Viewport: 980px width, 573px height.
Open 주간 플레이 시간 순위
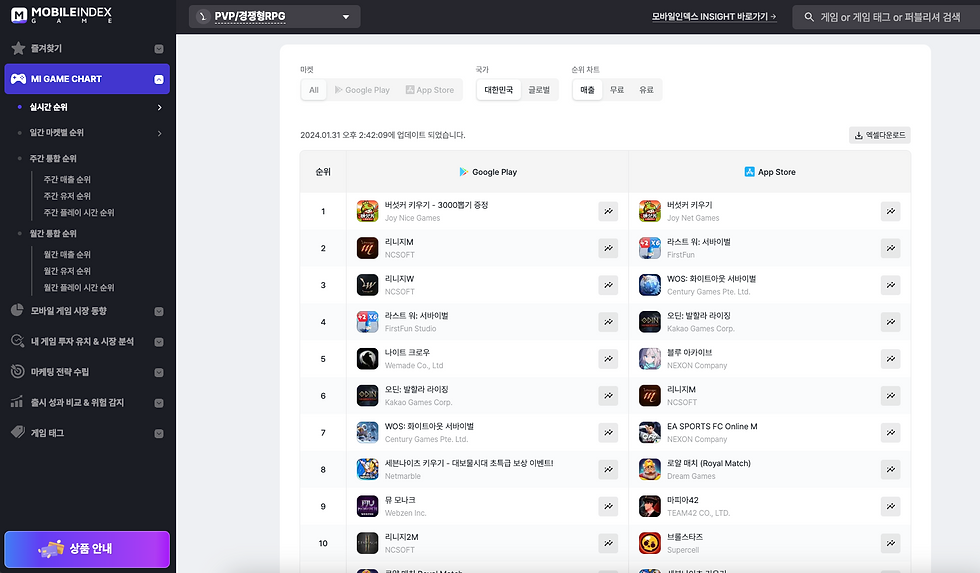[x=79, y=212]
